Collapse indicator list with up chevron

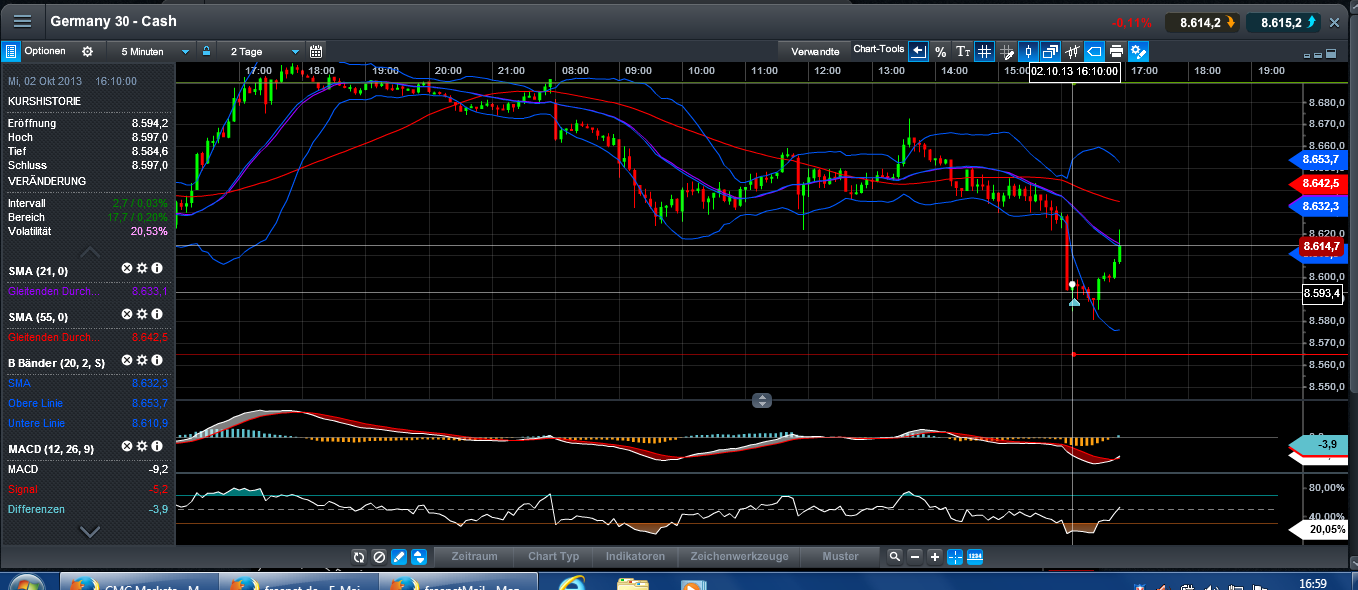click(90, 252)
